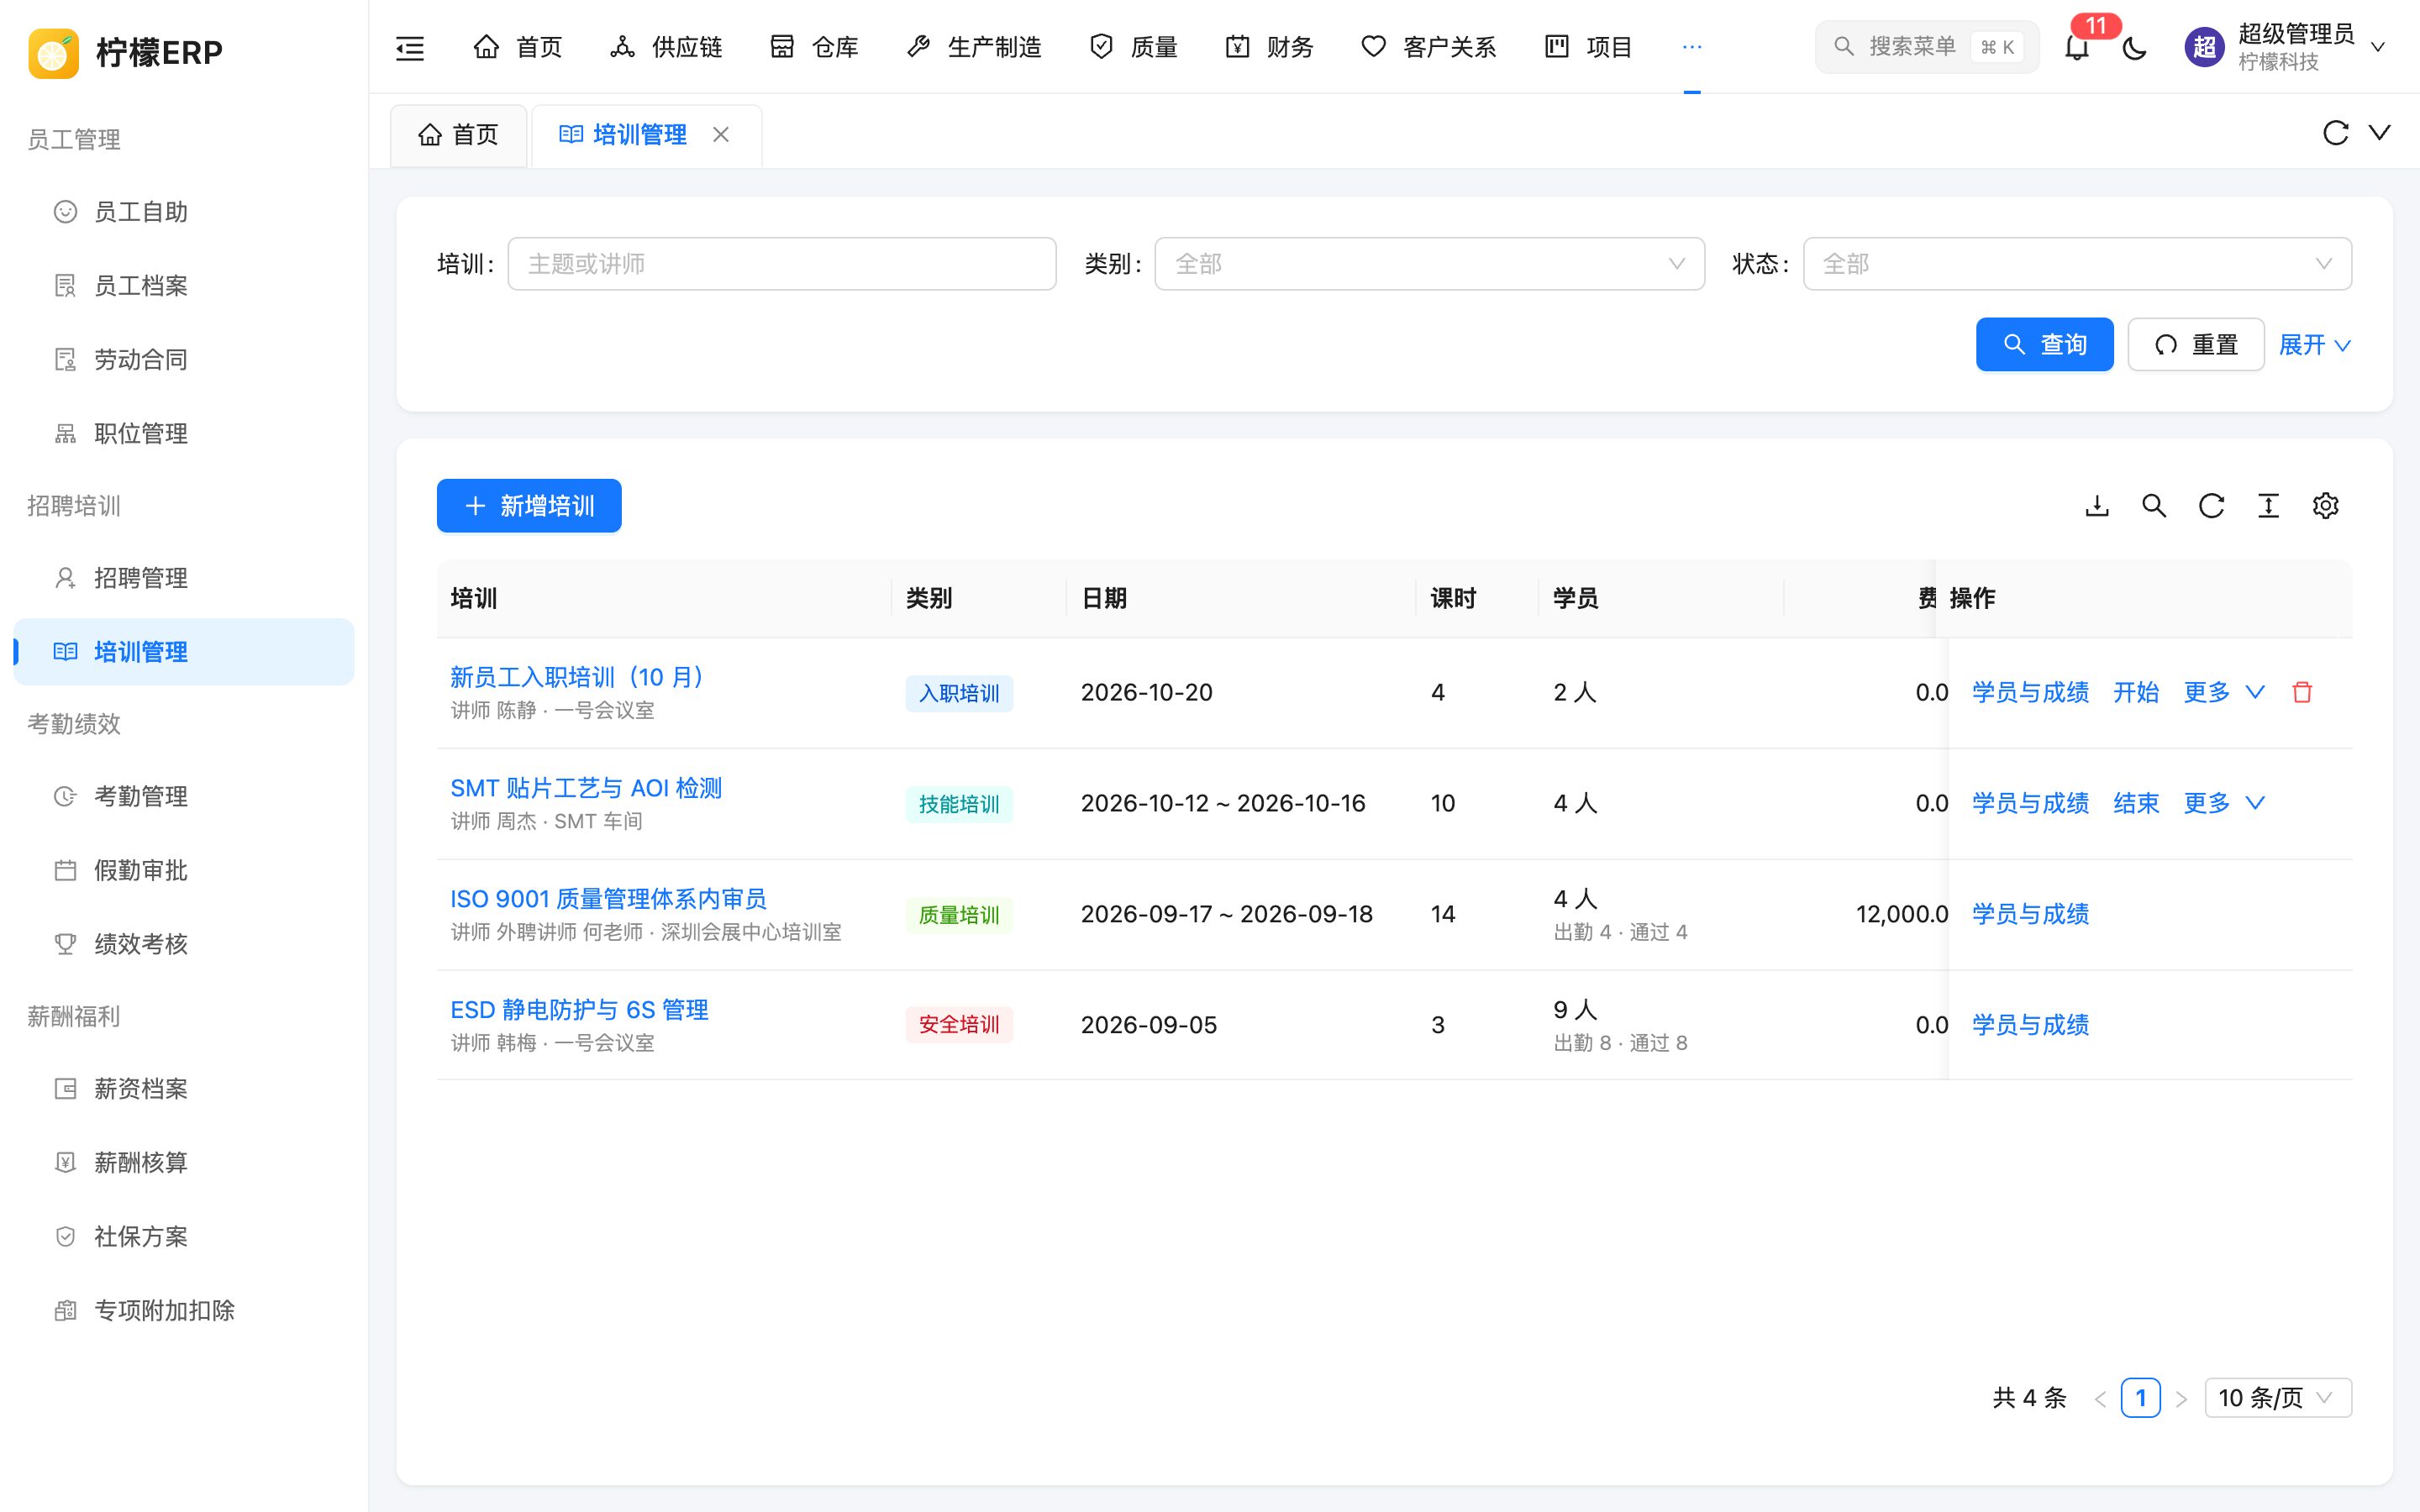
Task: Open 绩效考核 sidebar item
Action: (184, 944)
